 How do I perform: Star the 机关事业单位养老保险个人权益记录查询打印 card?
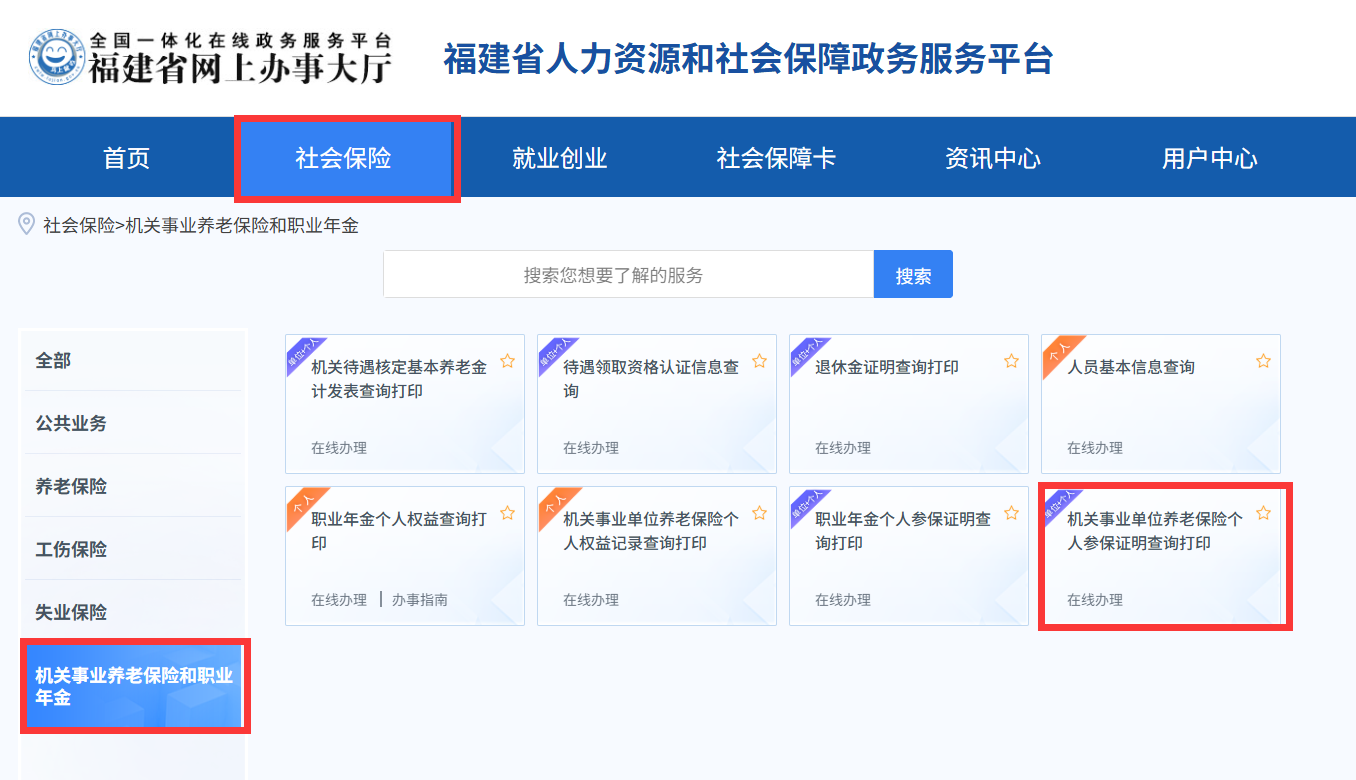(x=759, y=513)
